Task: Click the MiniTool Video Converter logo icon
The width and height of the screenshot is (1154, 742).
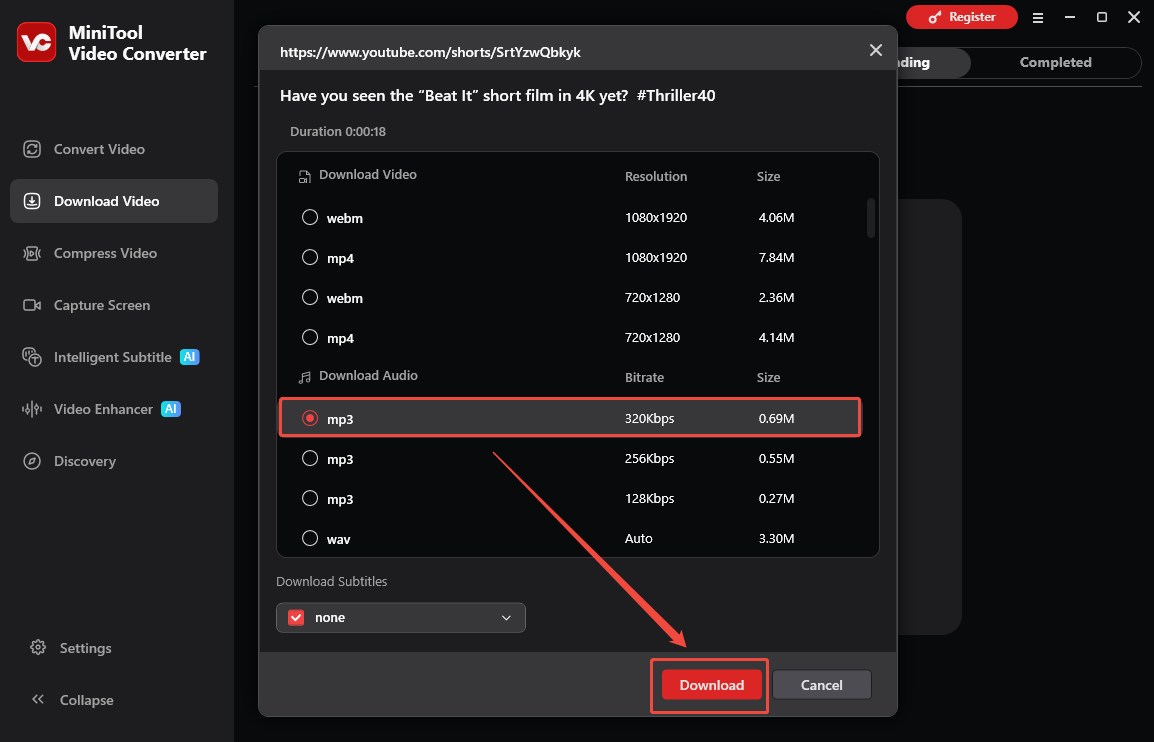Action: pos(36,42)
